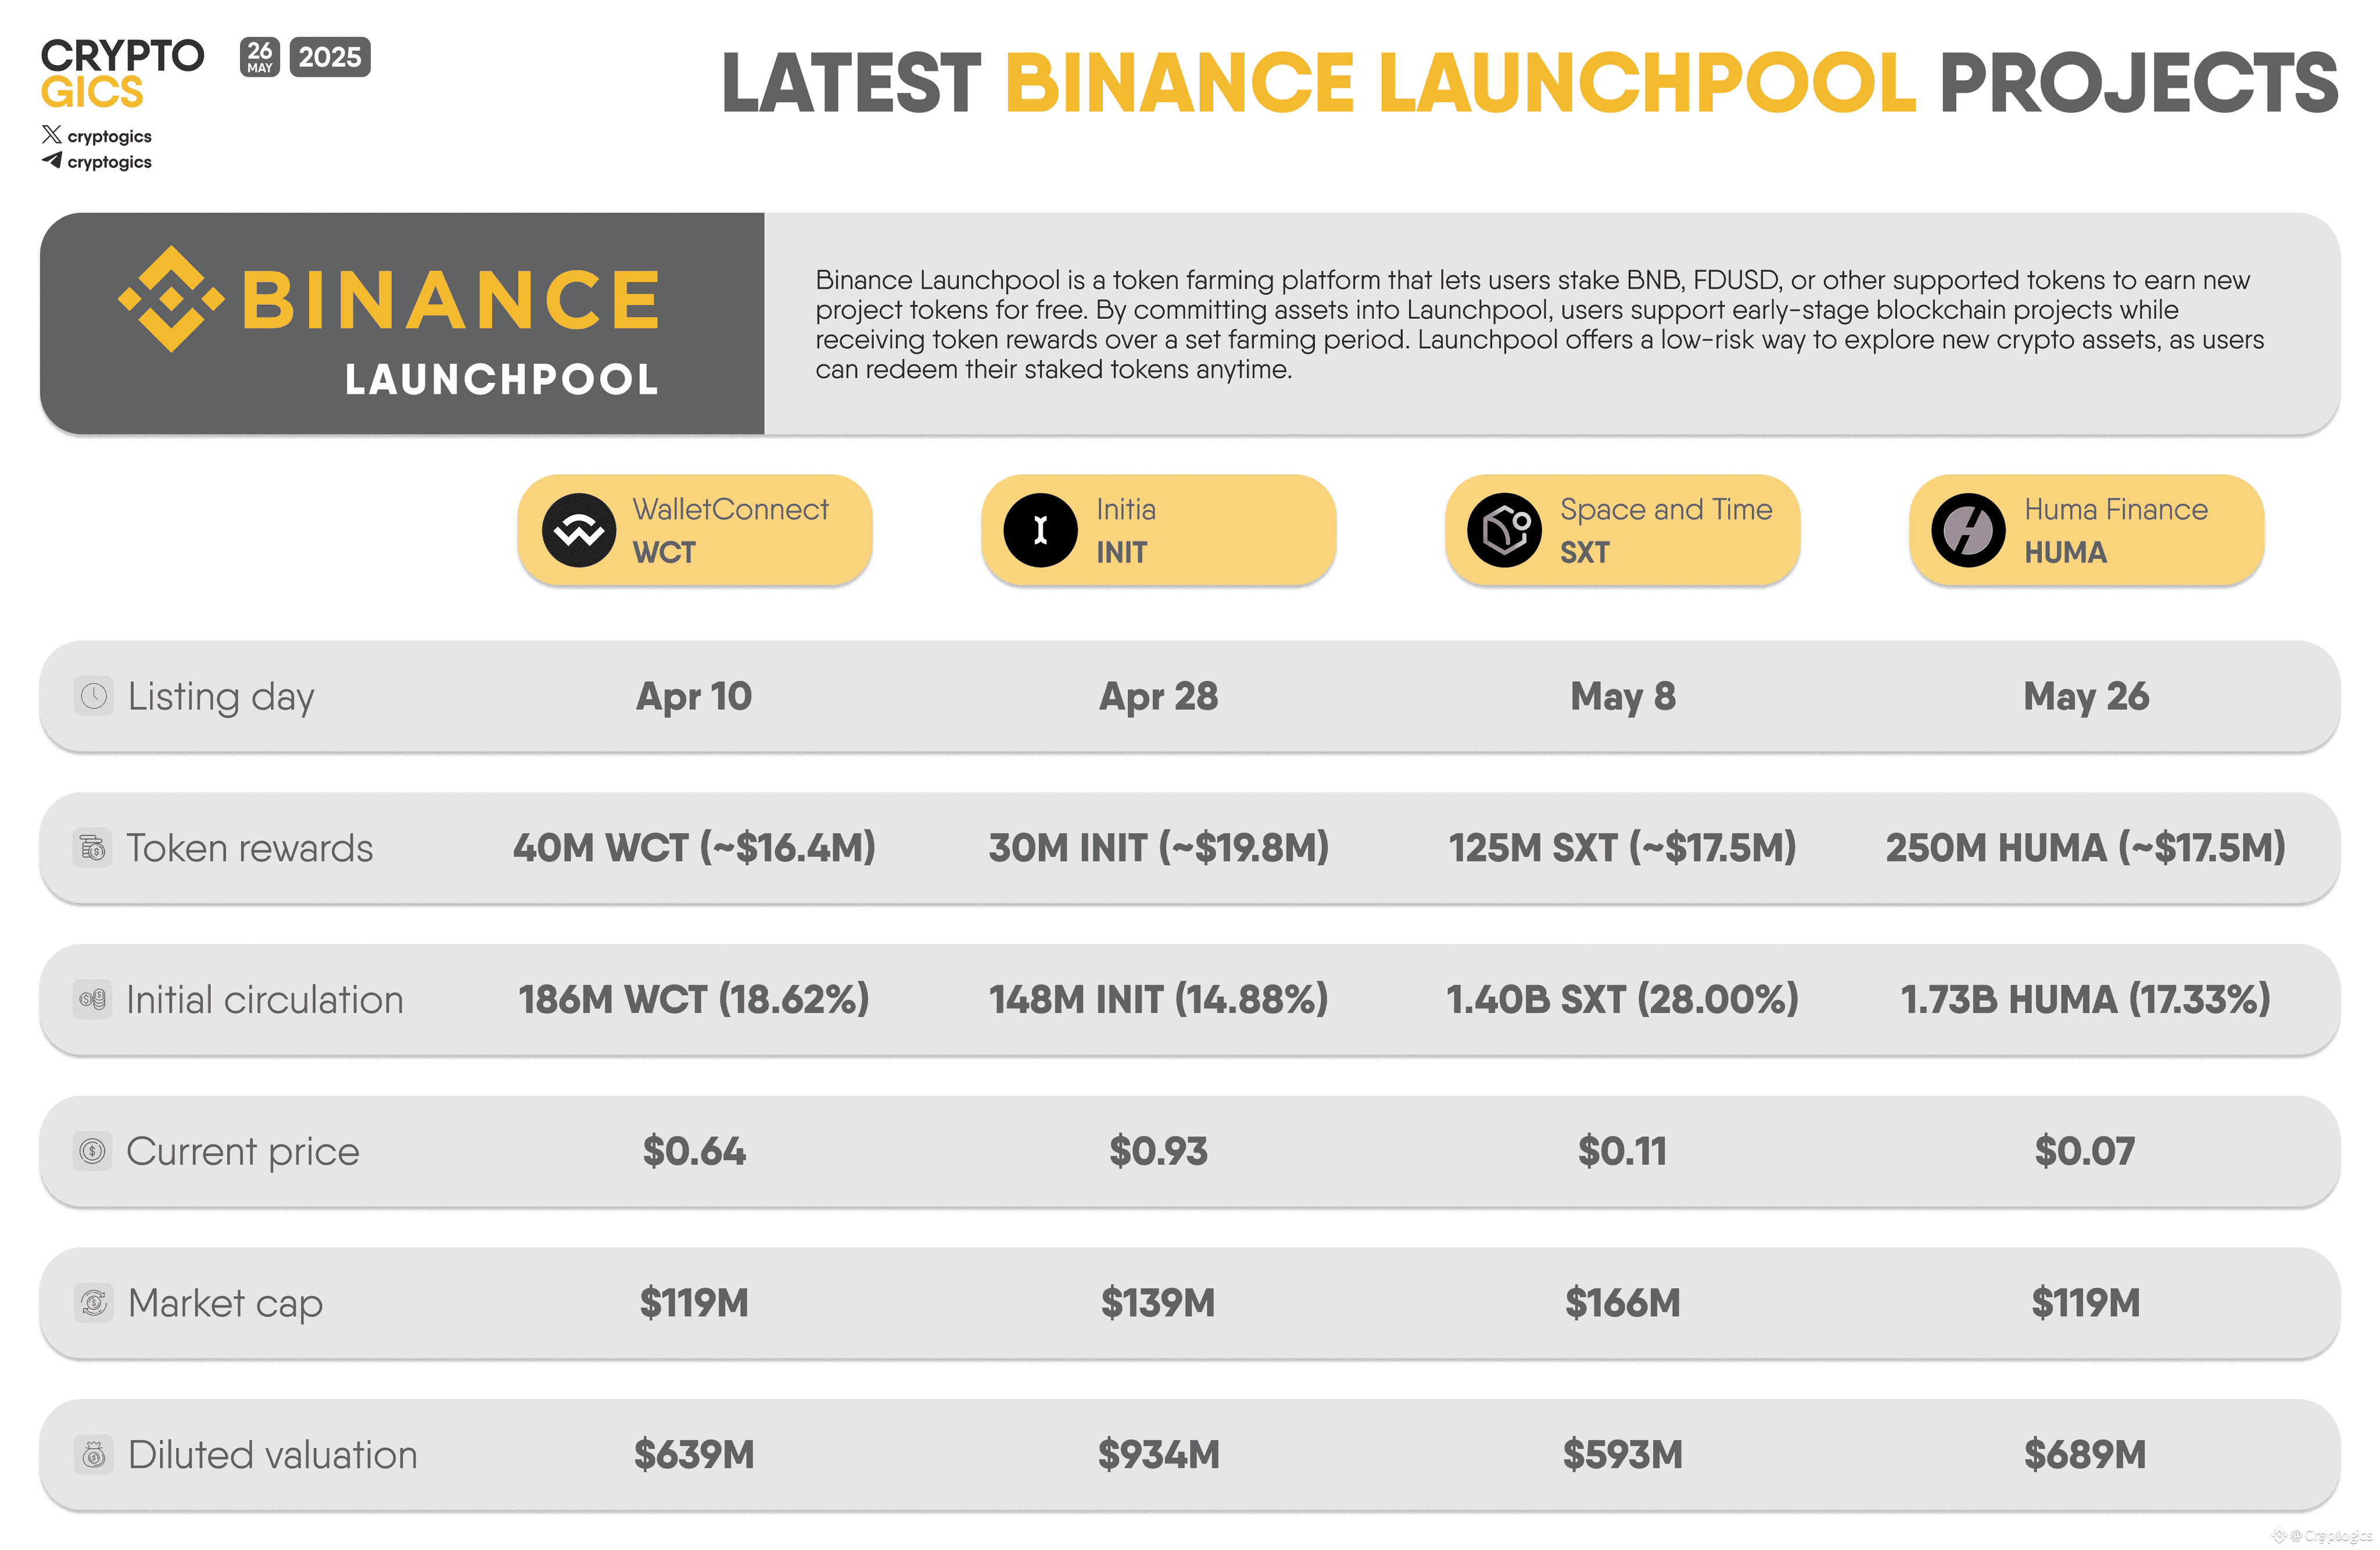Click the coin icon beside Current price

[93, 1151]
